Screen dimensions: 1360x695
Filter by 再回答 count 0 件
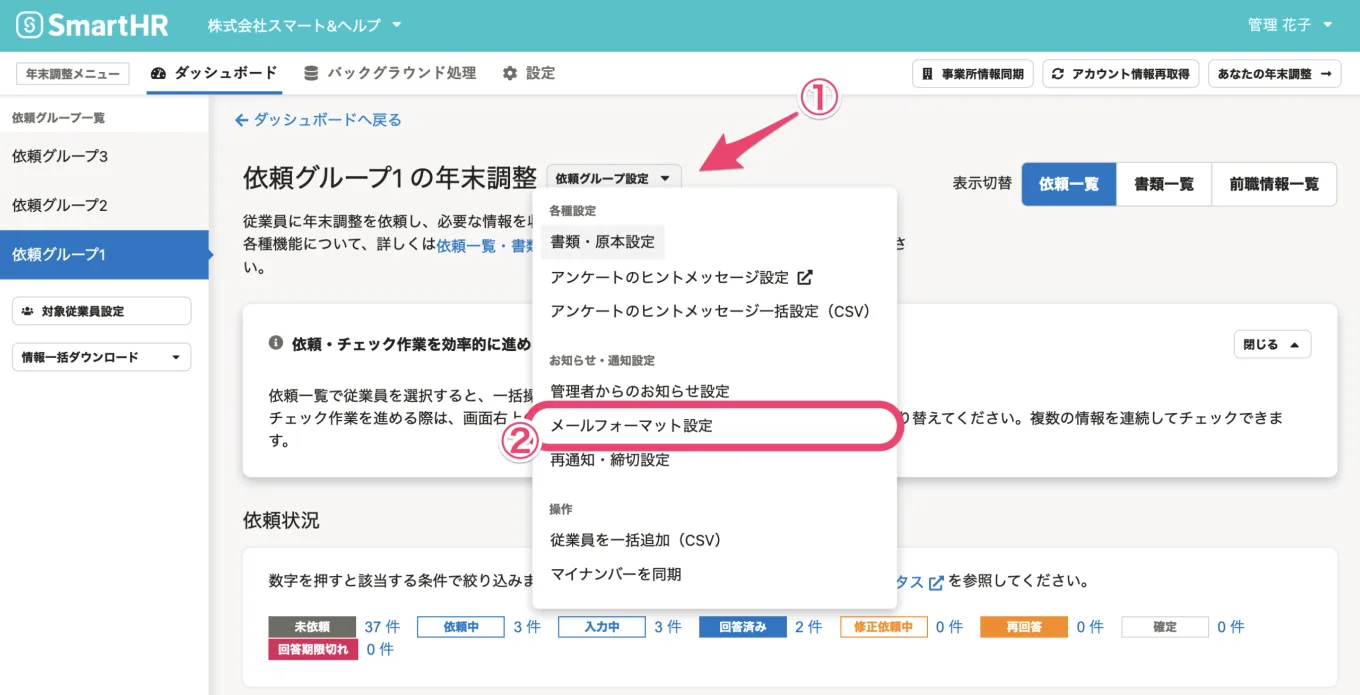[x=1090, y=627]
